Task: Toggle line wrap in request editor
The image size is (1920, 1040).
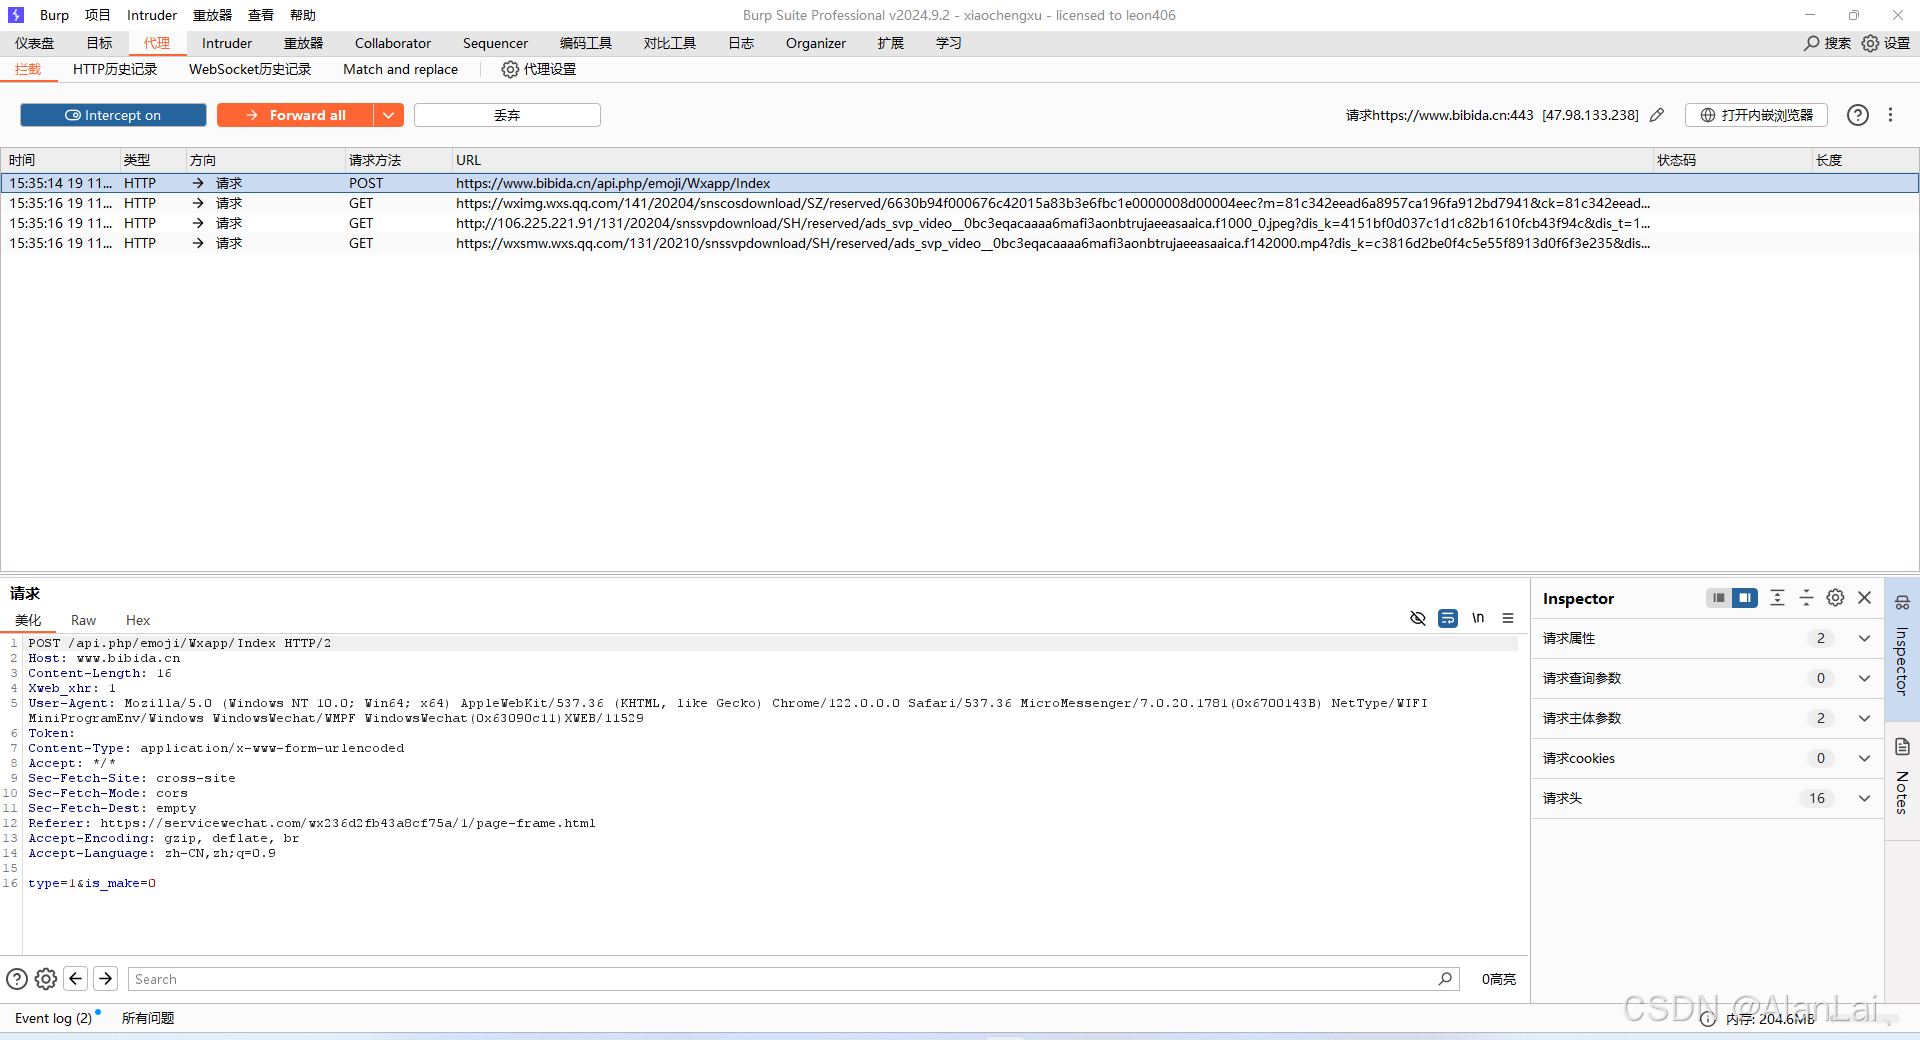Action: 1447,618
